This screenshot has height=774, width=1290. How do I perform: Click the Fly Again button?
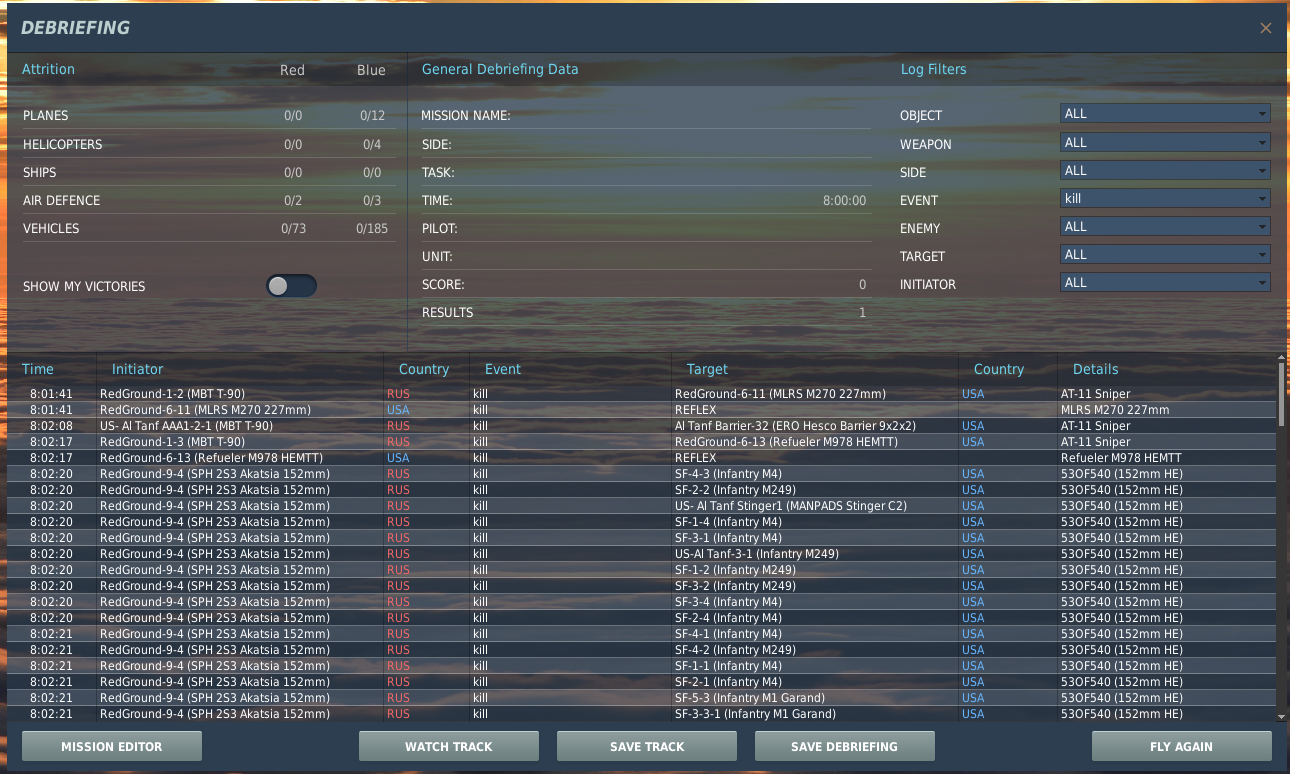coord(1182,746)
